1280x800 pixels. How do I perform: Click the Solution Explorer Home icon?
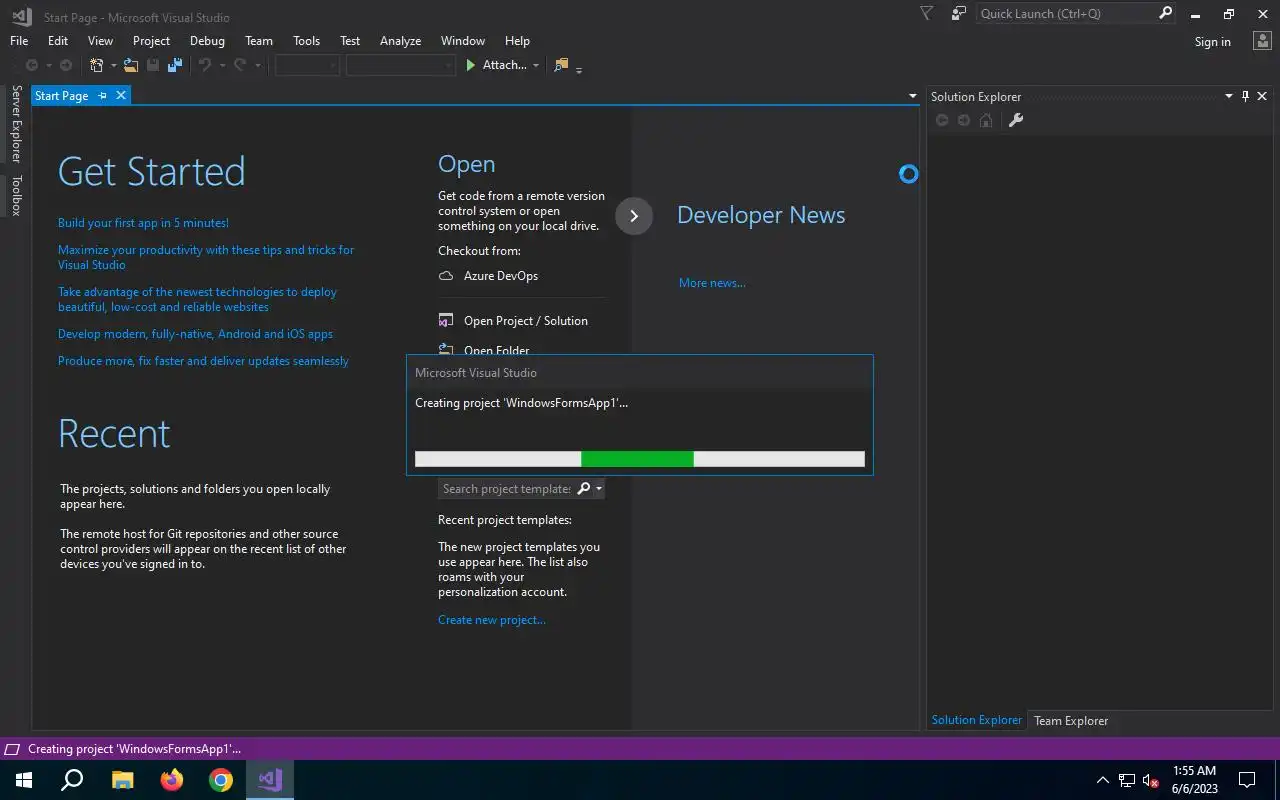986,120
